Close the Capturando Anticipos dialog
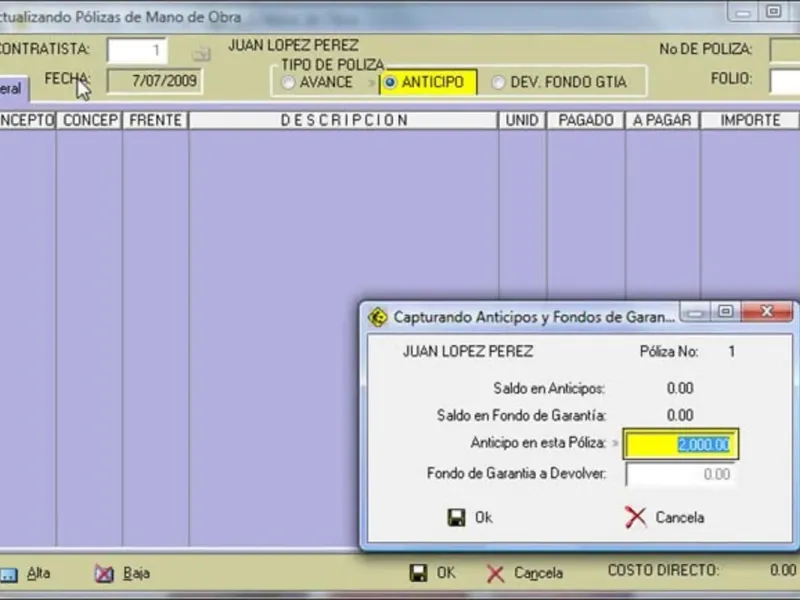The image size is (800, 600). click(x=767, y=311)
